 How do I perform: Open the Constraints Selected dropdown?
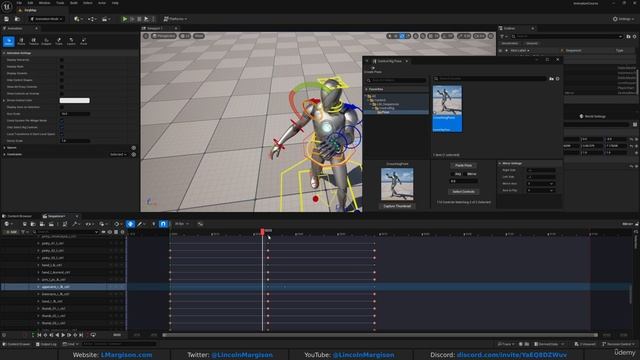118,154
